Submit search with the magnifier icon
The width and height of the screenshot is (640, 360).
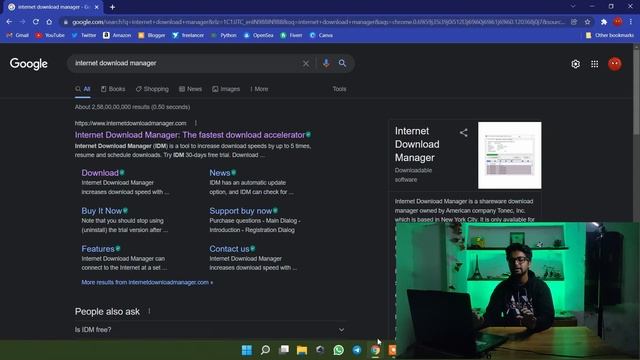point(342,63)
